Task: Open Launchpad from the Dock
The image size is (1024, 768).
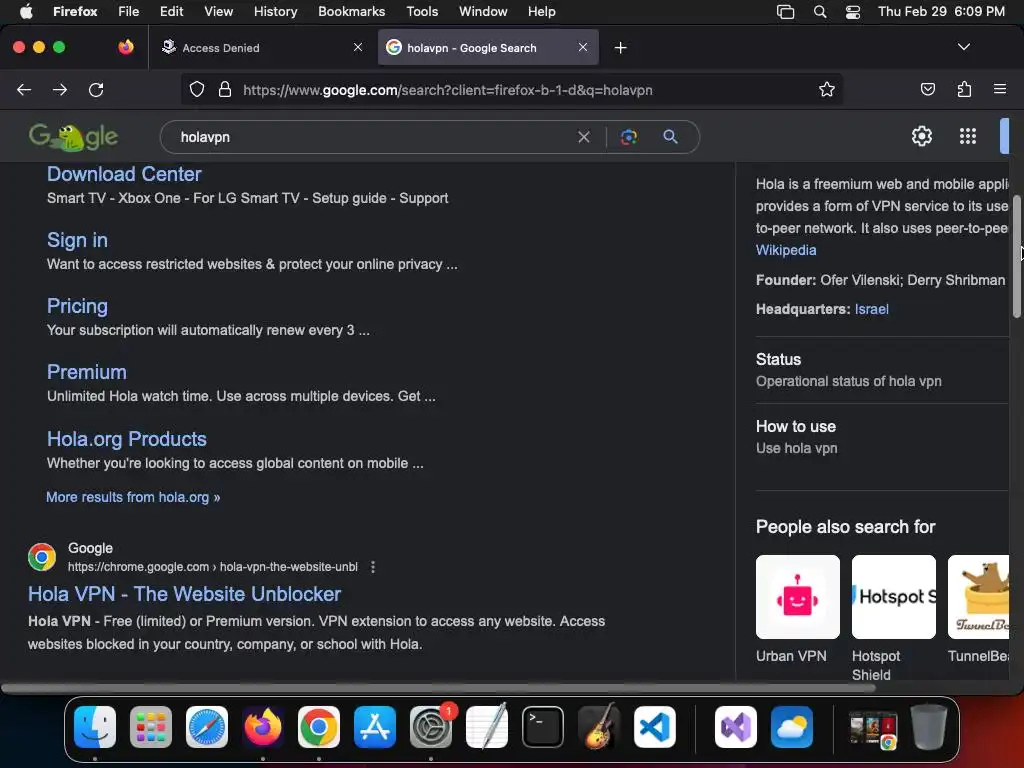Action: (151, 727)
